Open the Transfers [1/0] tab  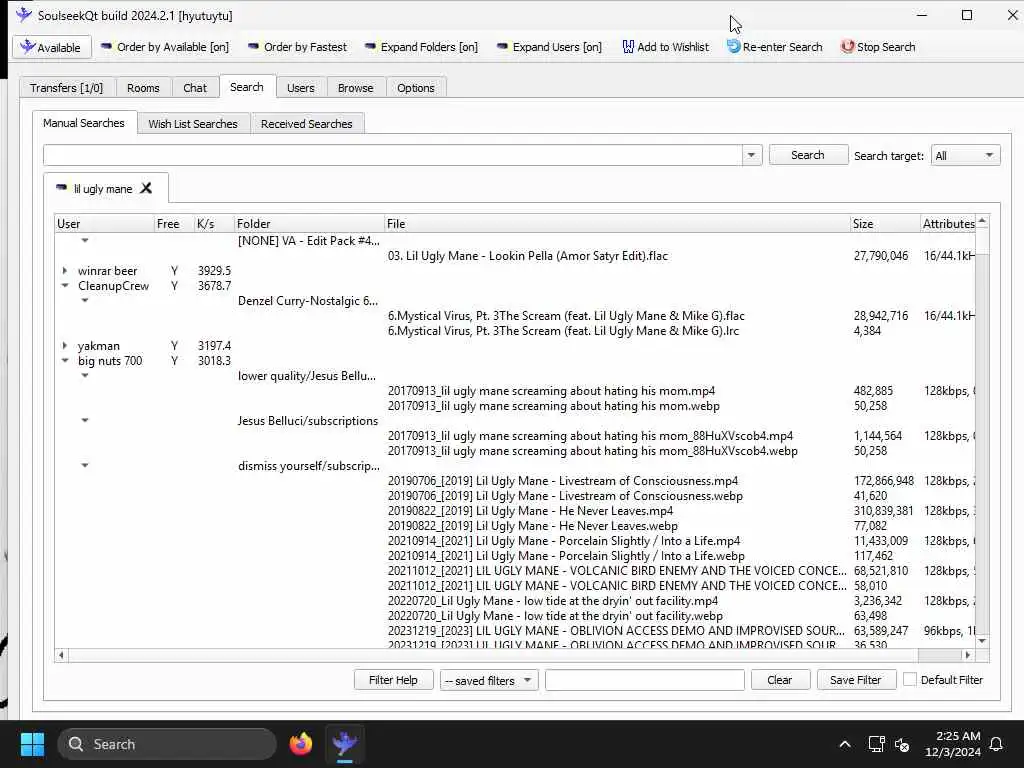[x=67, y=88]
